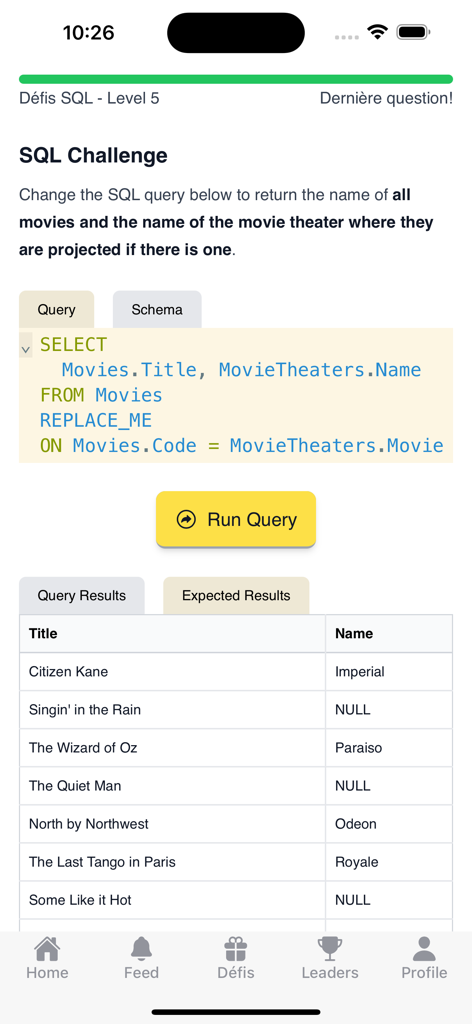Switch to the Query tab
Image resolution: width=472 pixels, height=1024 pixels.
click(x=56, y=310)
